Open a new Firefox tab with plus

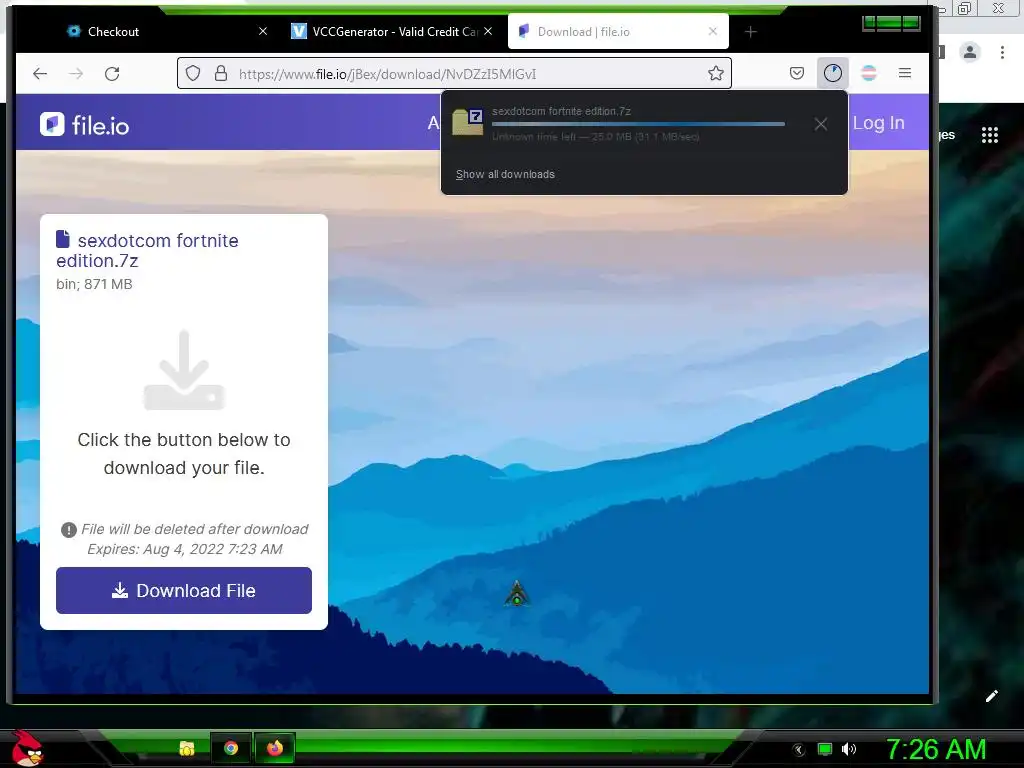[750, 31]
